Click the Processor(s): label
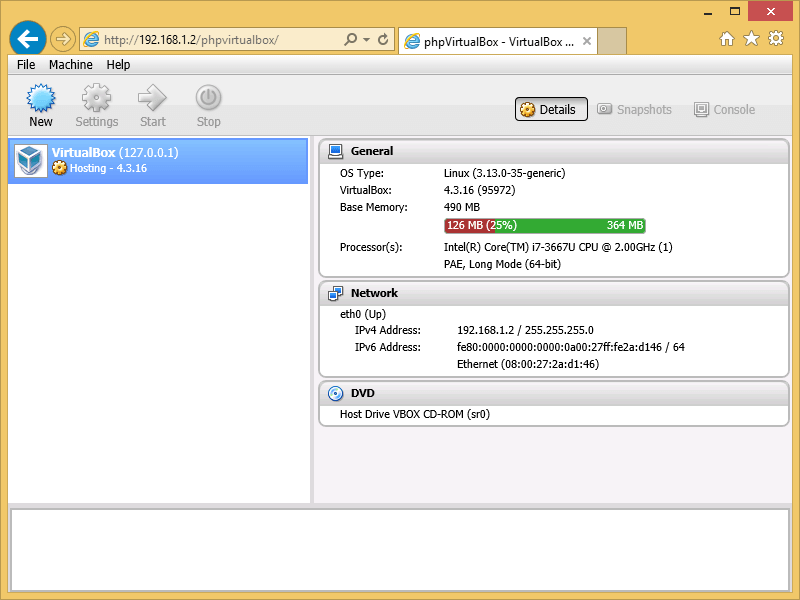This screenshot has width=800, height=600. pos(371,247)
